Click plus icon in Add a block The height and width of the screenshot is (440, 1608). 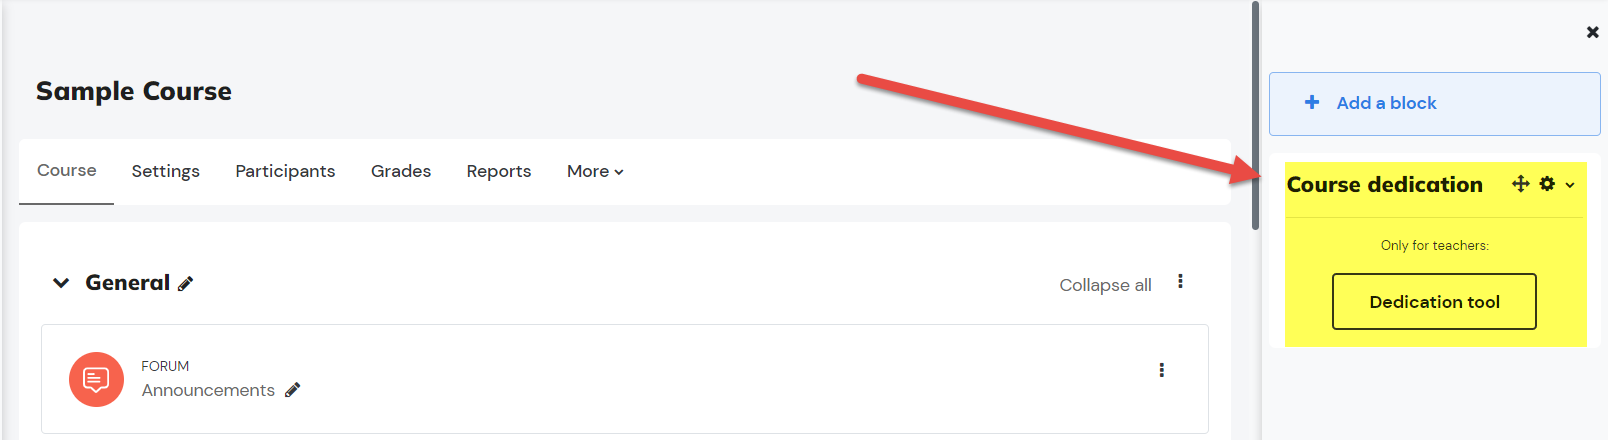coord(1312,102)
